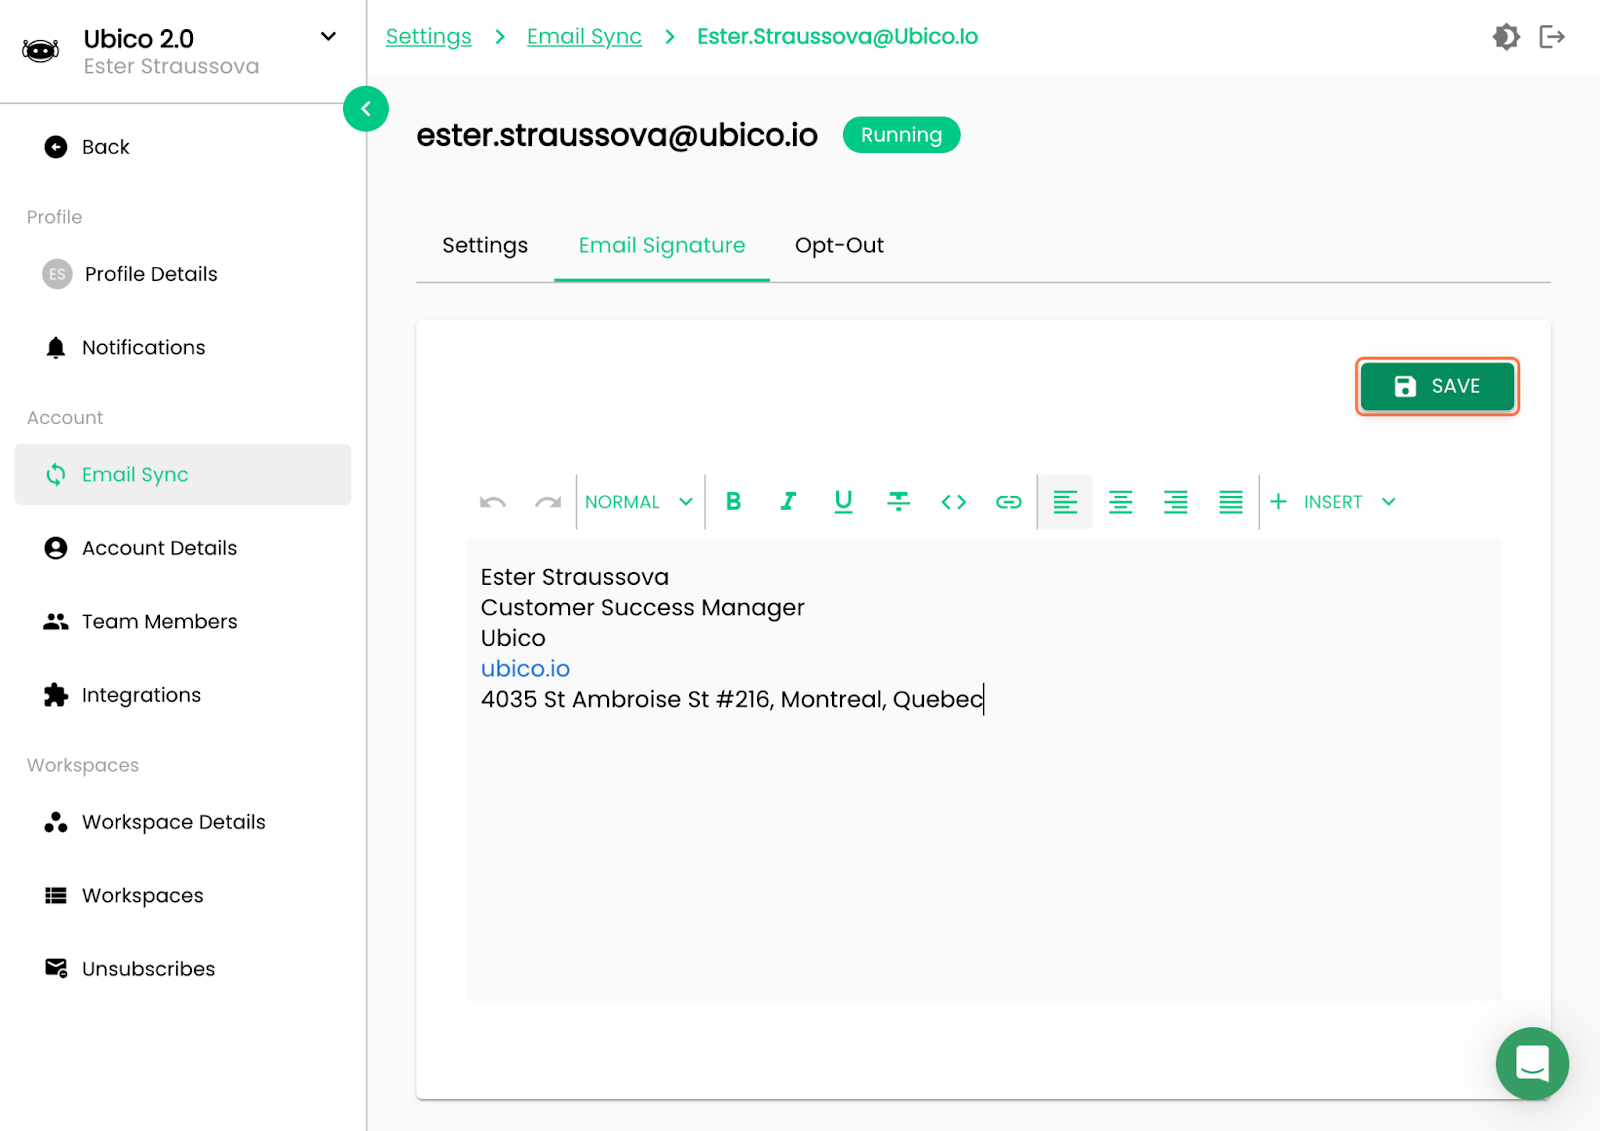Apply strikethrough formatting
Viewport: 1600px width, 1131px height.
[x=898, y=502]
